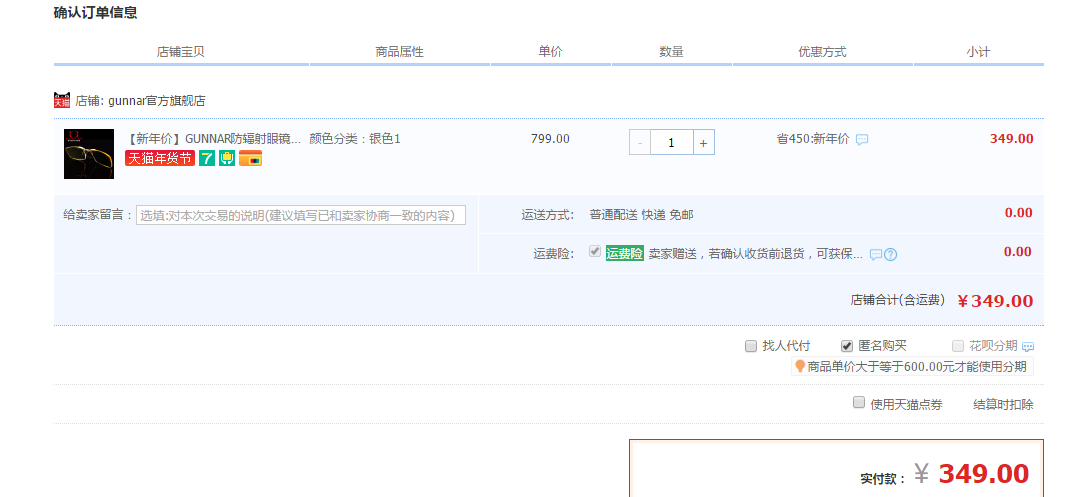Viewport: 1082px width, 497px height.
Task: Click the 小计 column header
Action: point(978,52)
